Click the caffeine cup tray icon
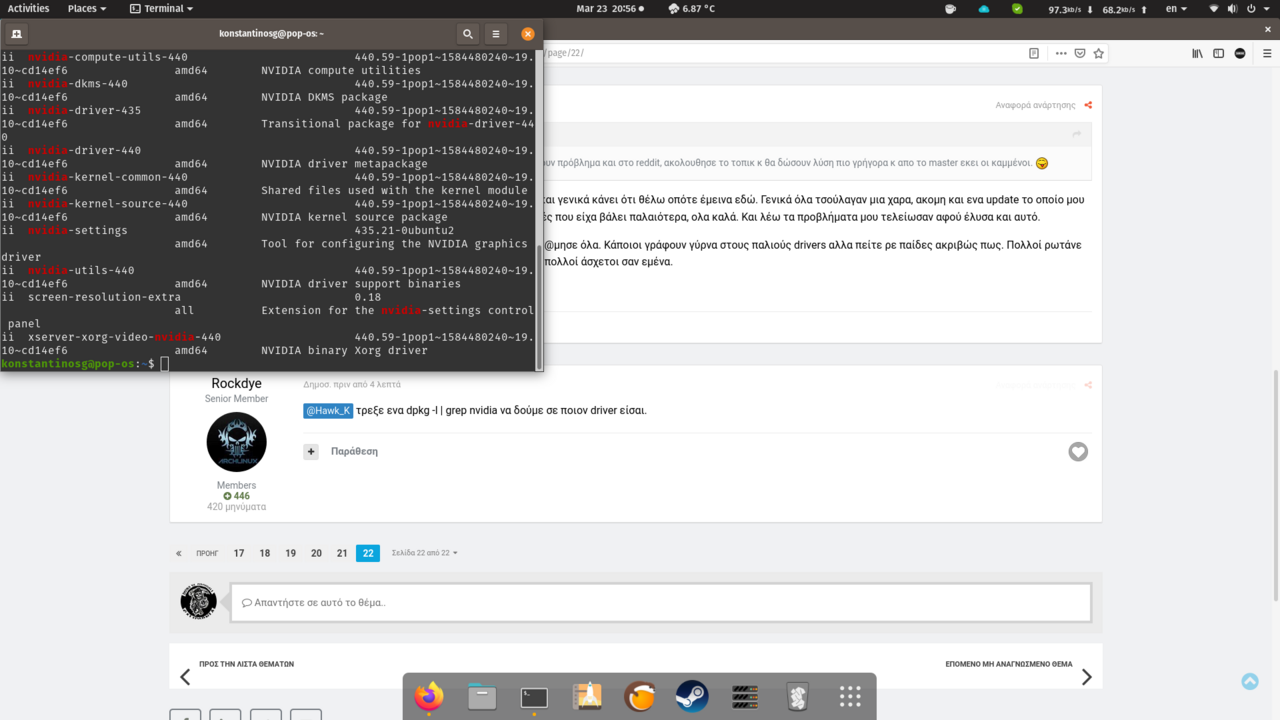1280x720 pixels. click(950, 8)
